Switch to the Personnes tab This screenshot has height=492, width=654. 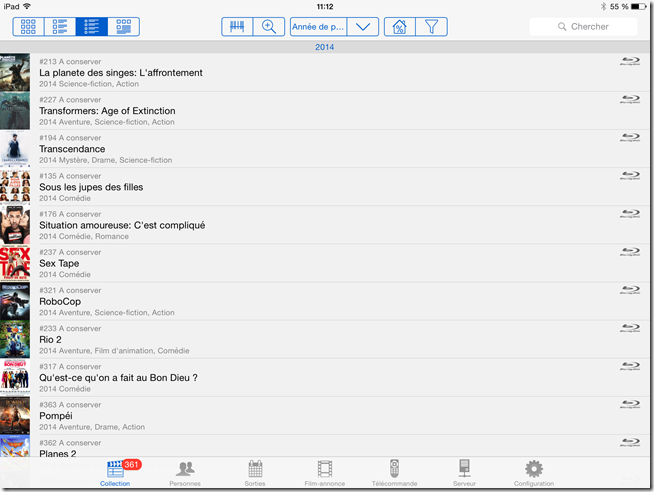pos(185,473)
